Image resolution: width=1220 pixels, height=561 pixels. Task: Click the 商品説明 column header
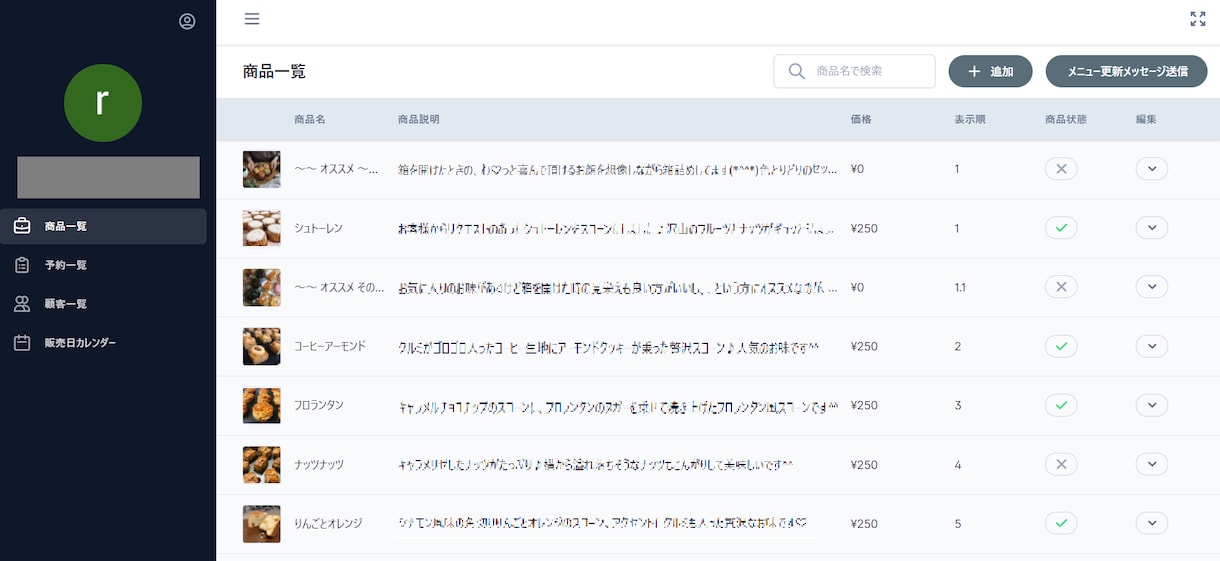tap(419, 119)
